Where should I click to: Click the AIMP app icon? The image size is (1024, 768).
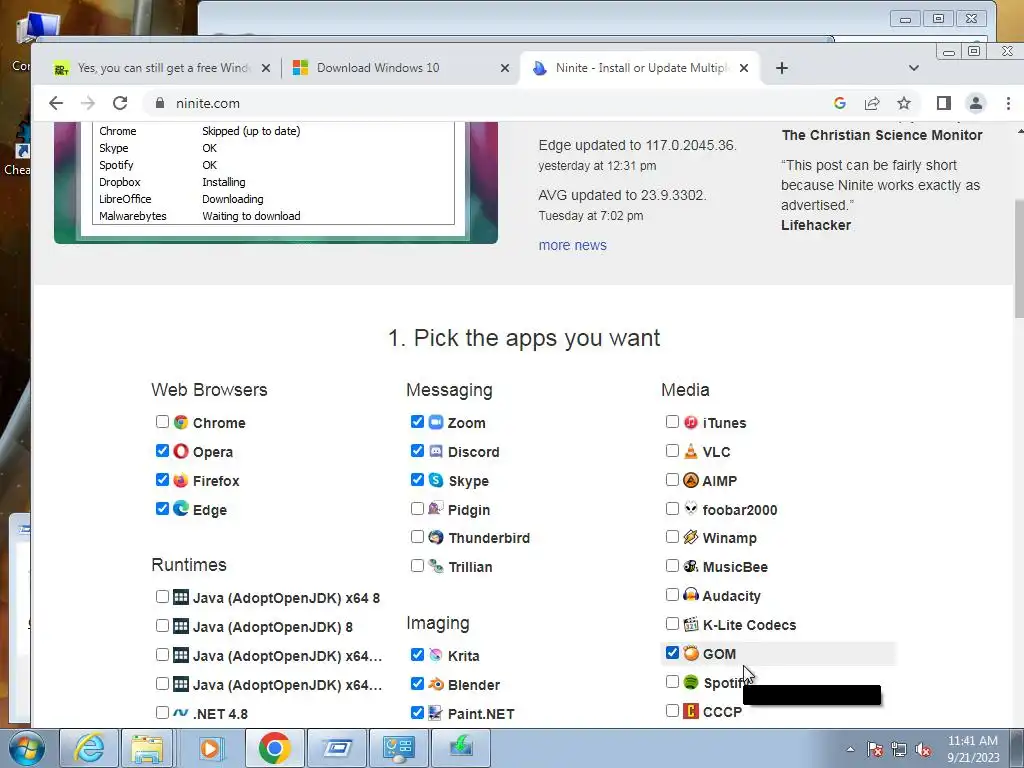coord(691,480)
